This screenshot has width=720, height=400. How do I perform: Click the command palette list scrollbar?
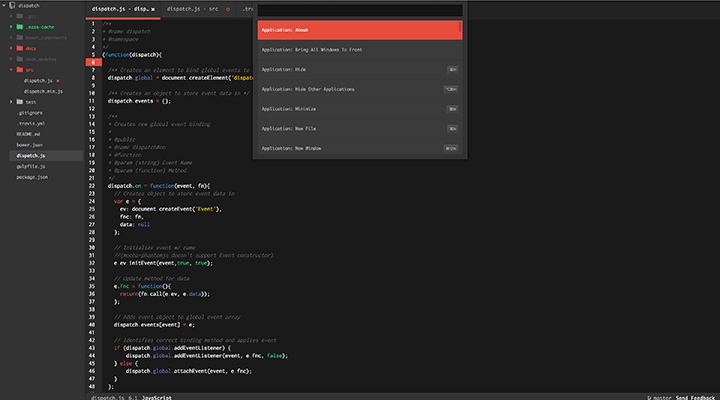pyautogui.click(x=460, y=27)
